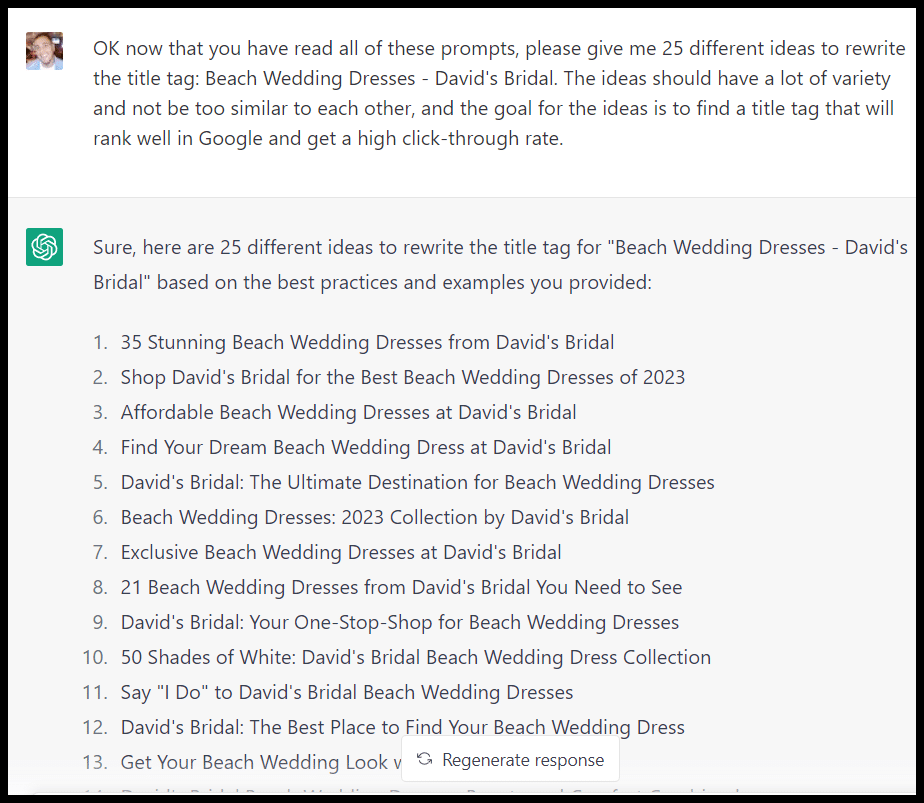Select the Exclusive Beach Wedding Dresses idea

coord(341,552)
